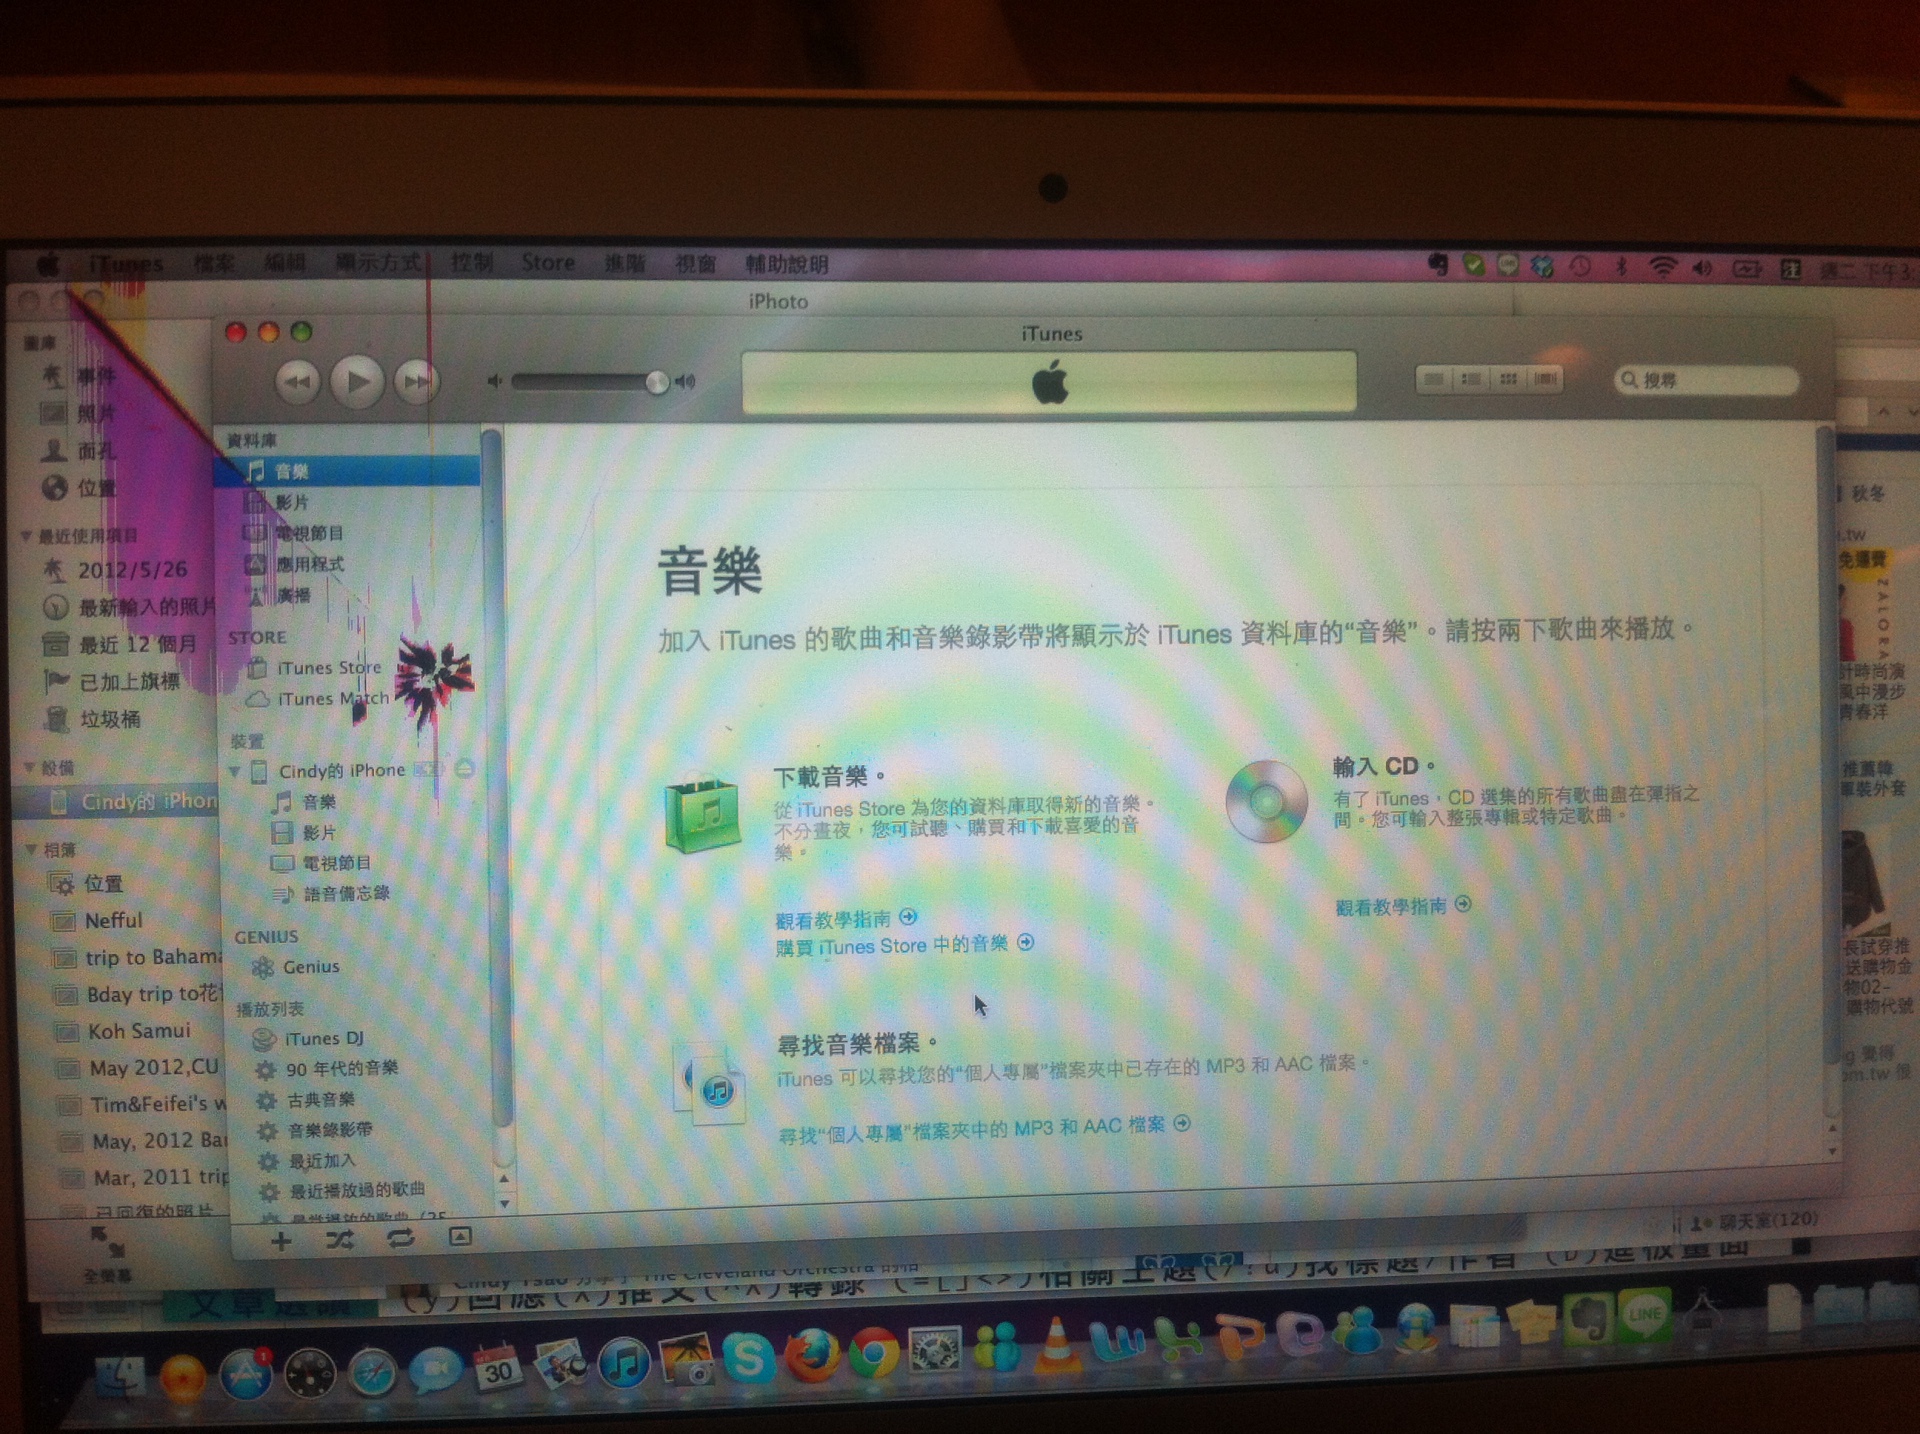The image size is (1920, 1434).
Task: Add a new playlist with plus icon
Action: [281, 1241]
